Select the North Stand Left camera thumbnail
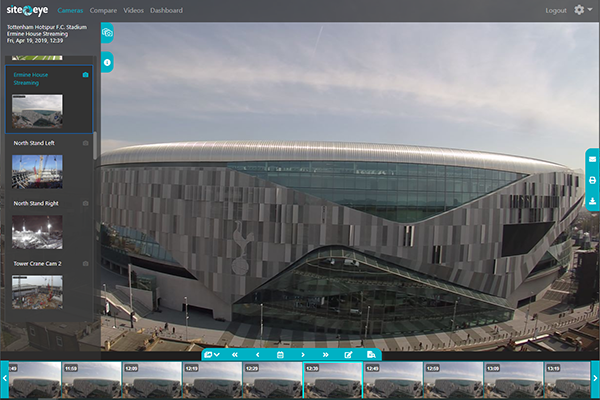 click(37, 171)
